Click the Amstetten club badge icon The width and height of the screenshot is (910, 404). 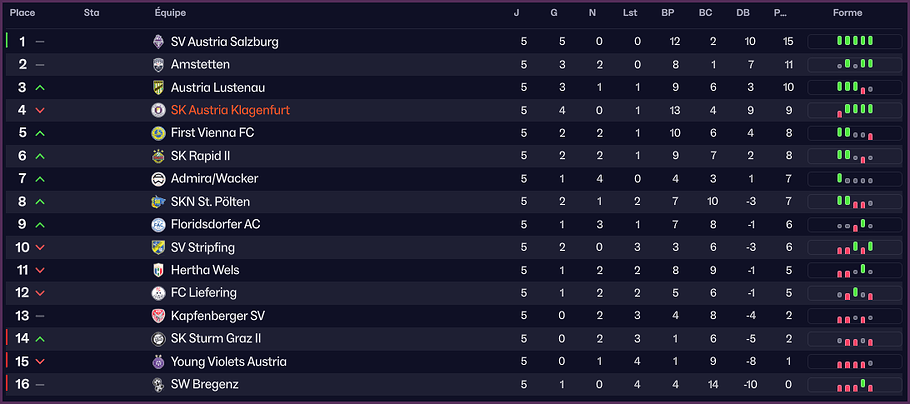tap(158, 65)
